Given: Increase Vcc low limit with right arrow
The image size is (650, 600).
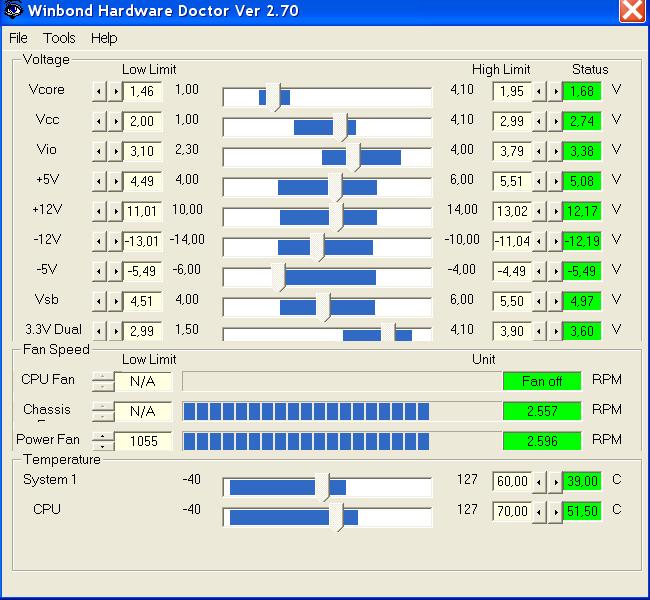Looking at the screenshot, I should point(116,121).
